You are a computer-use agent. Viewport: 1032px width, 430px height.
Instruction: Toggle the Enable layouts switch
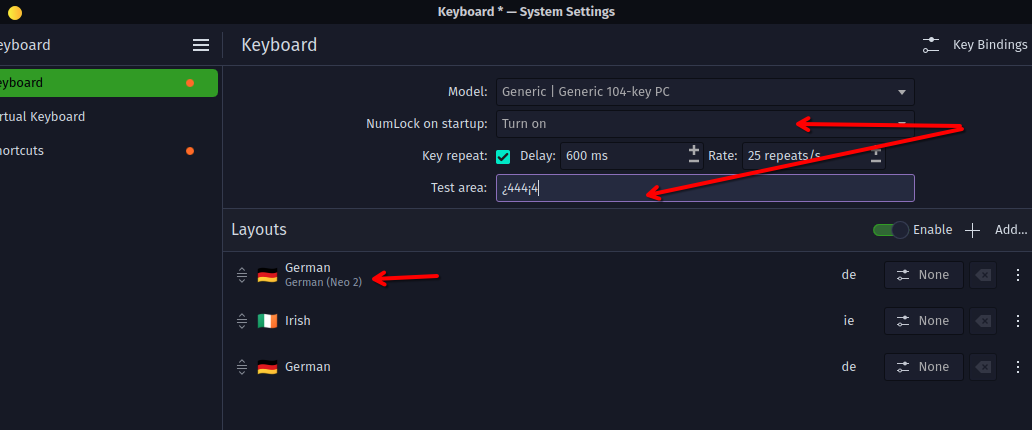pos(890,230)
